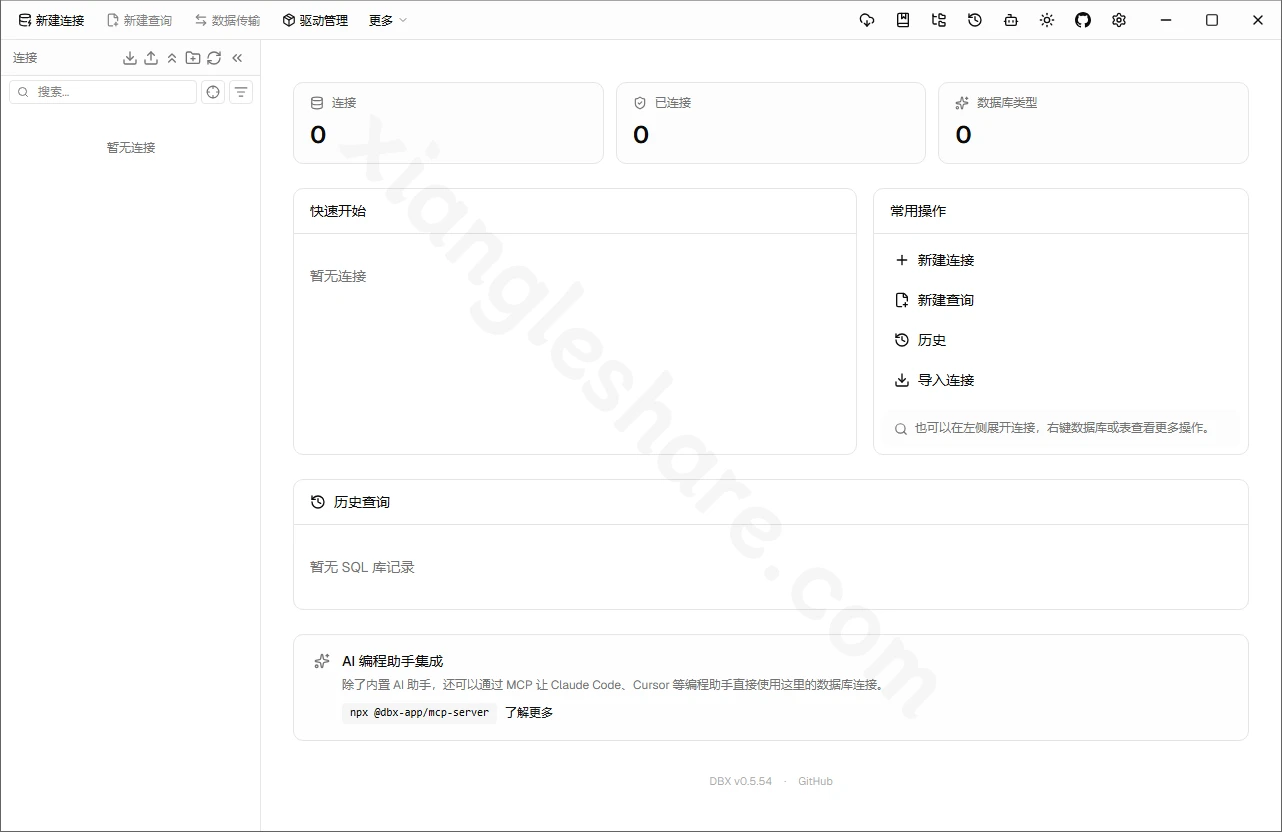Click the 连接 stat card
This screenshot has height=832, width=1282.
point(448,123)
